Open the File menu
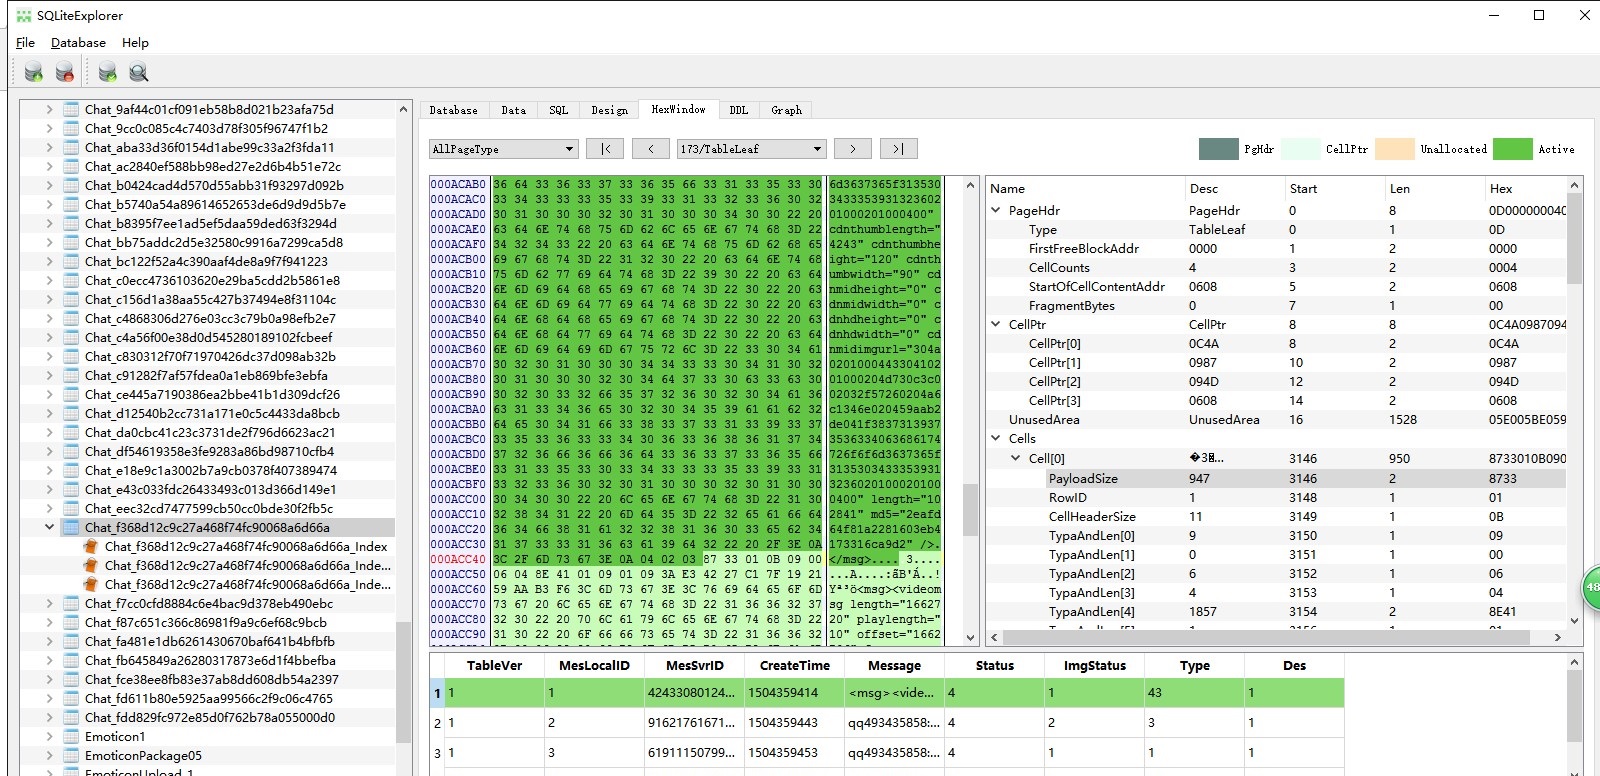The height and width of the screenshot is (776, 1600). pyautogui.click(x=25, y=42)
